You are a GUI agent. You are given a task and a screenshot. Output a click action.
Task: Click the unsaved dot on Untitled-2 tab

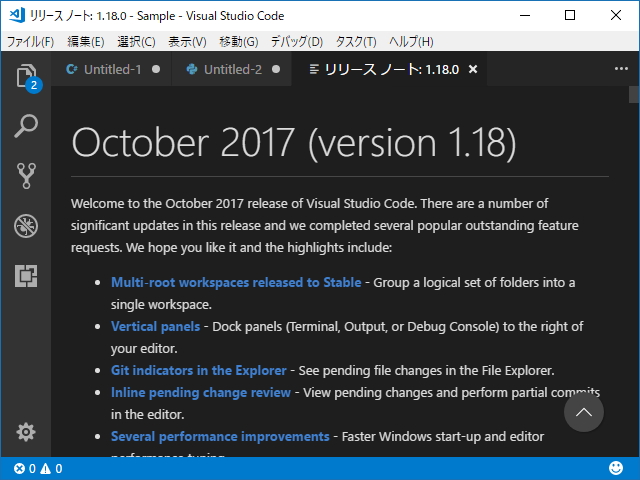276,69
